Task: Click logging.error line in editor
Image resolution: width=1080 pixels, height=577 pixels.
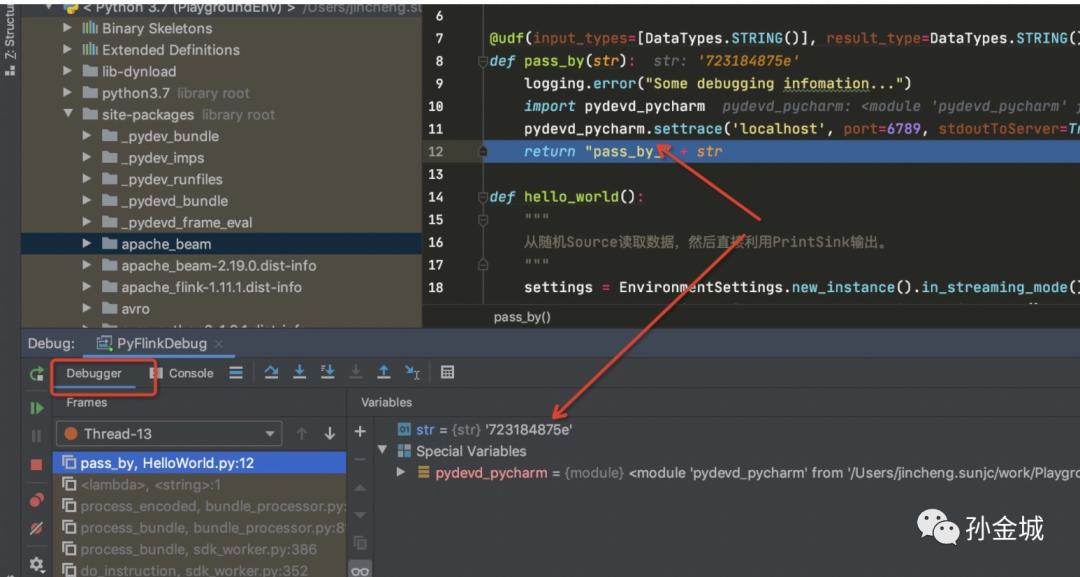Action: pos(718,83)
